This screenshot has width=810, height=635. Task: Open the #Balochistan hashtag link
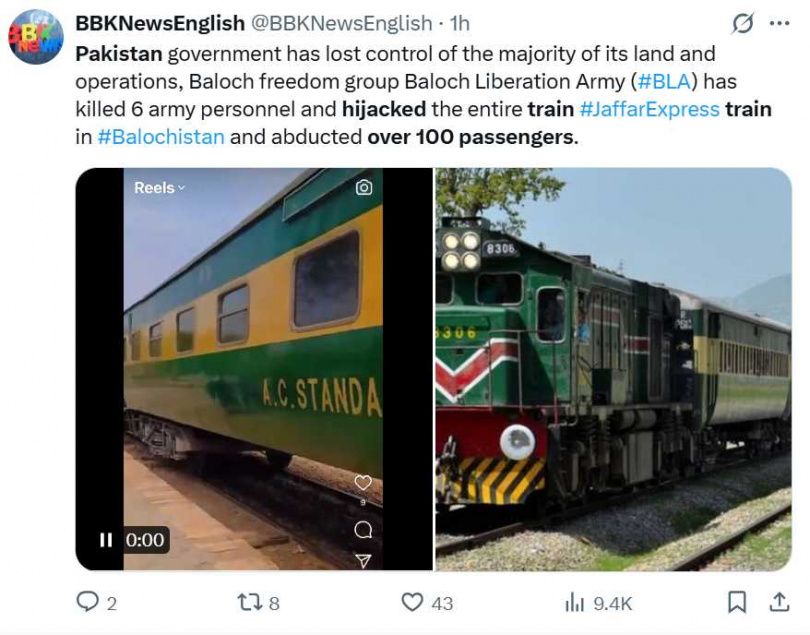161,137
